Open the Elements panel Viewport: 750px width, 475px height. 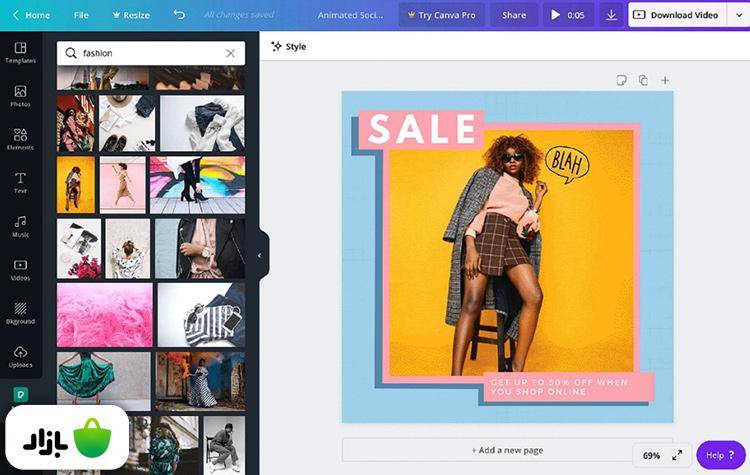(20, 139)
